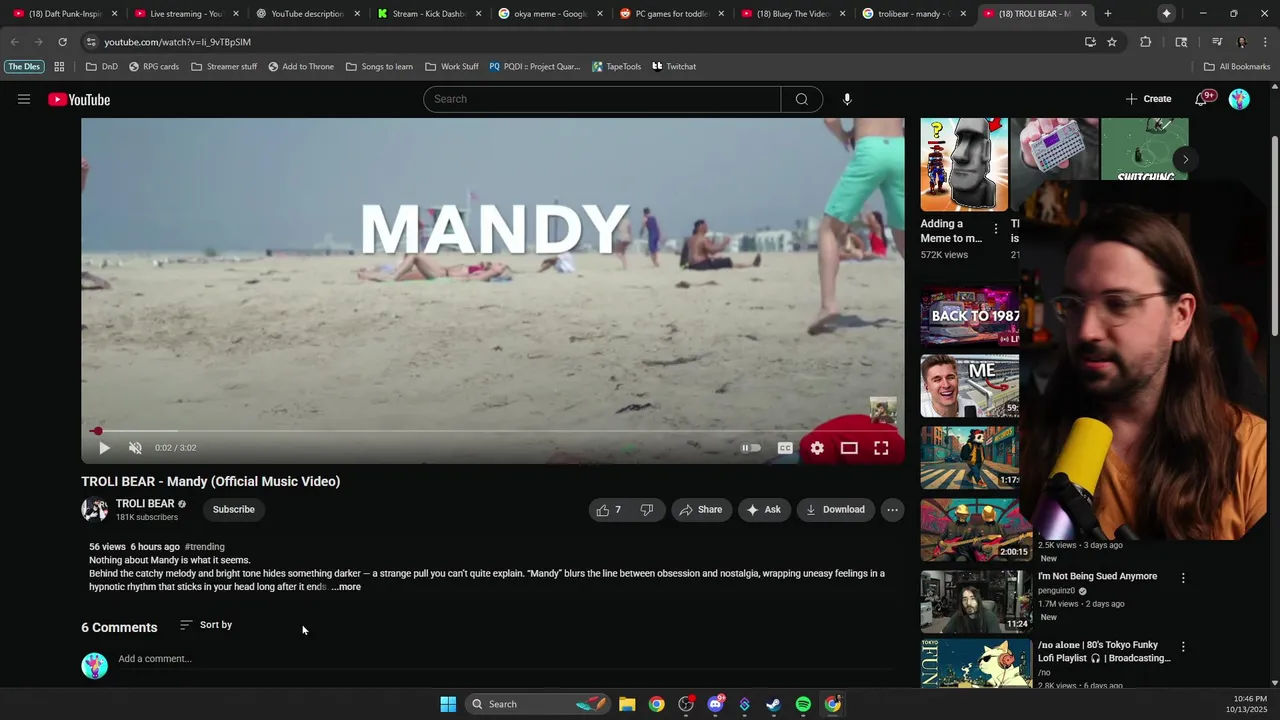Image resolution: width=1280 pixels, height=720 pixels.
Task: Click the search magnifier button
Action: [x=802, y=99]
